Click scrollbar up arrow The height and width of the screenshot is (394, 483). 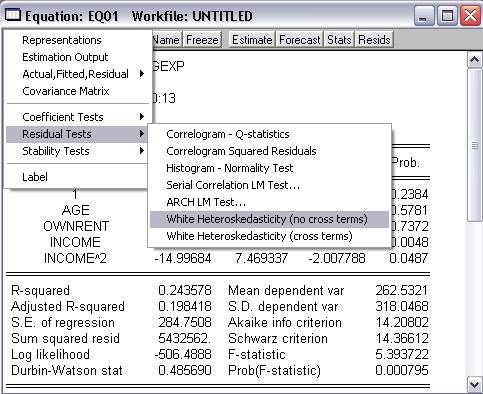tap(474, 60)
